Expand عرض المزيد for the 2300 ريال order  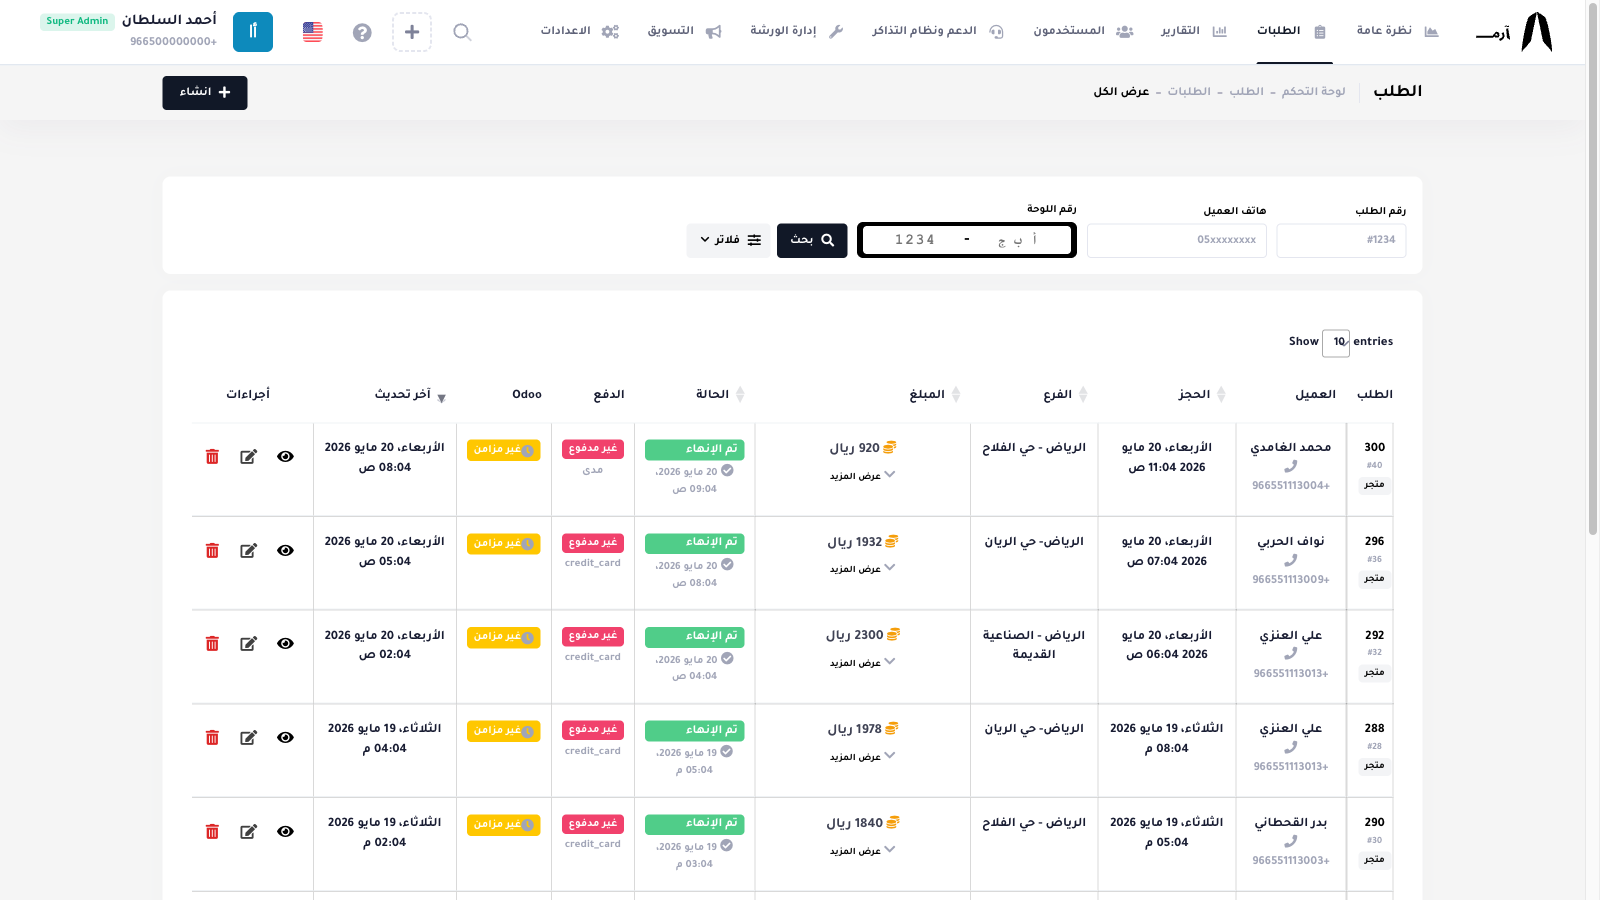point(862,663)
